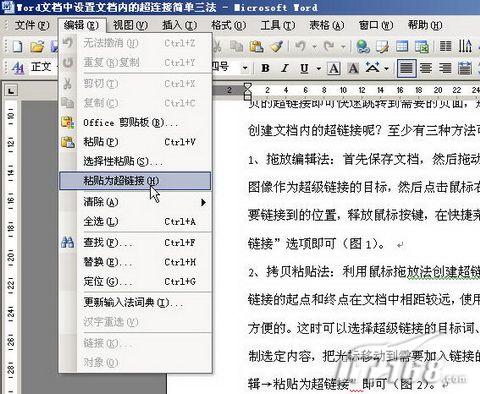
Task: Choose 粘贴为超链接(H) in Edit menu
Action: click(135, 181)
